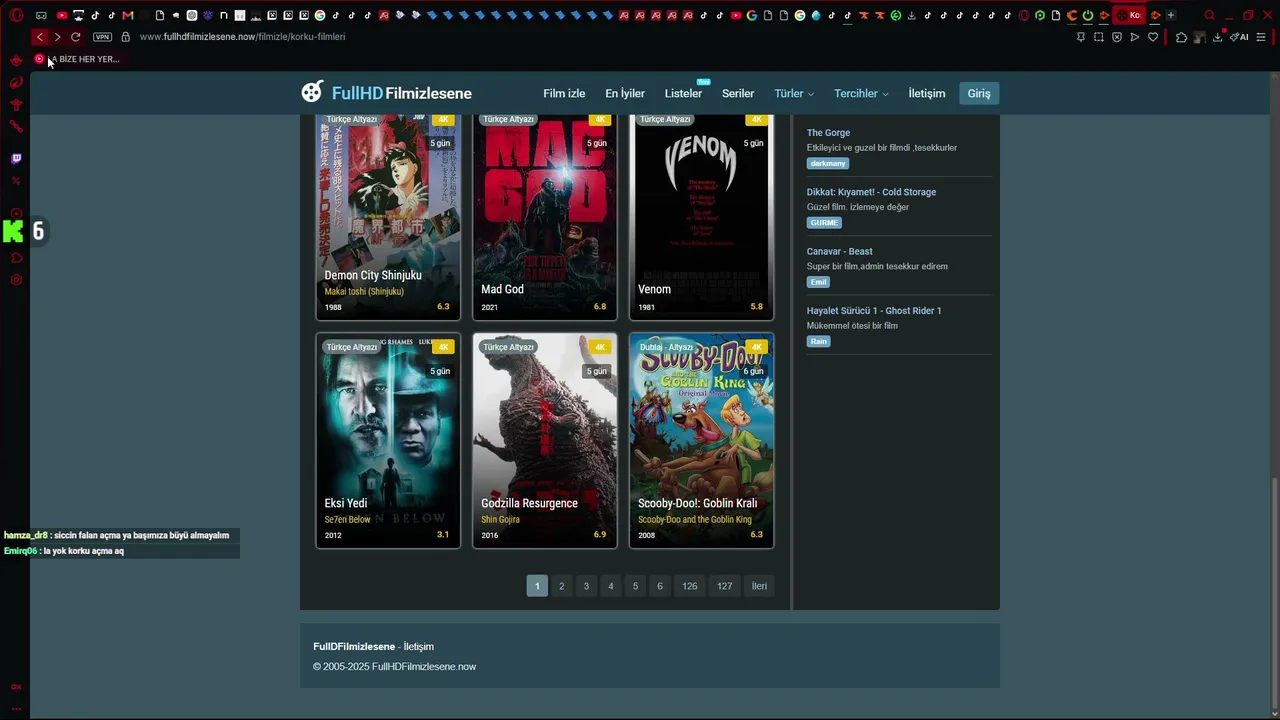This screenshot has height=720, width=1280.
Task: Open a new browser tab
Action: coord(1171,15)
